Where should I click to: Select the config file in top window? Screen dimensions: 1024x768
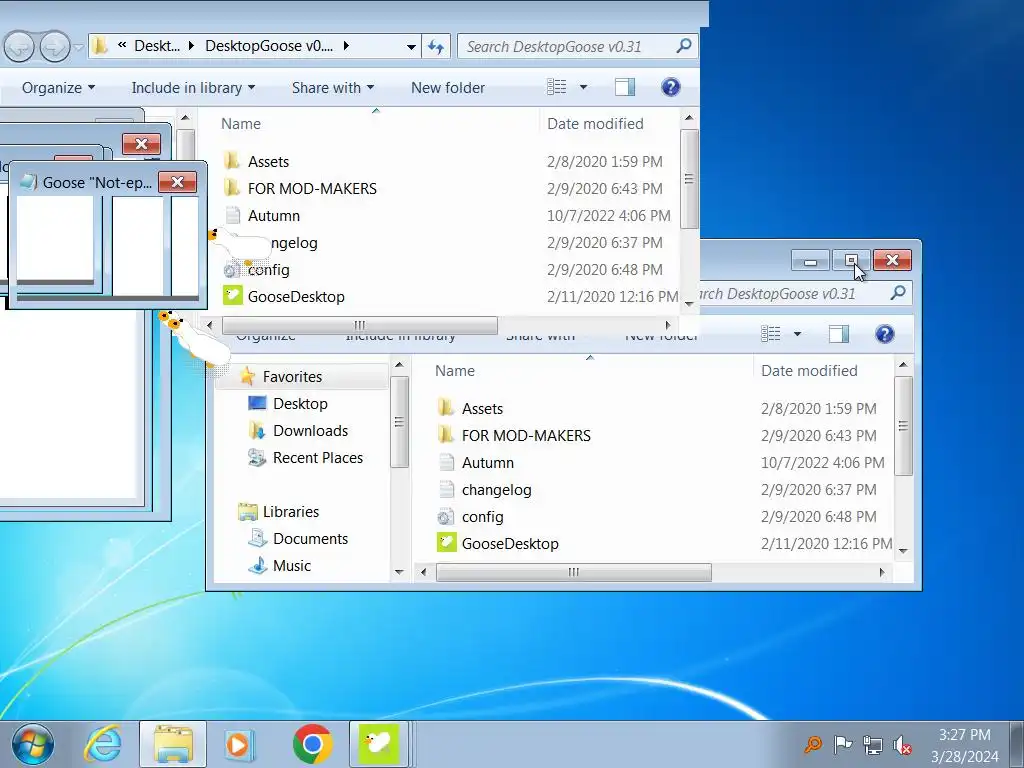click(268, 270)
